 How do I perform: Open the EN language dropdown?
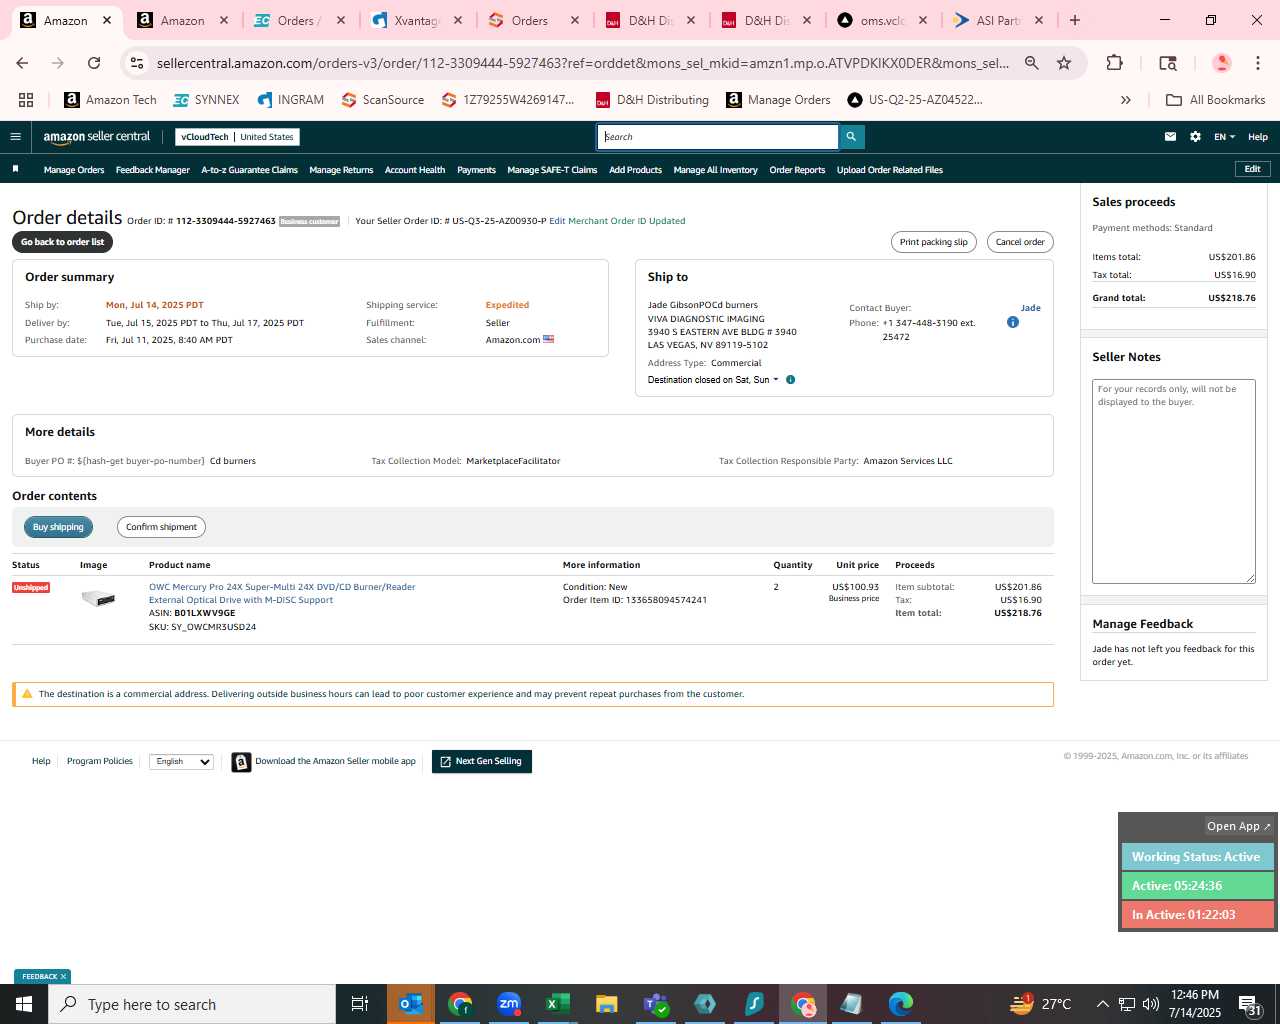(x=1224, y=137)
